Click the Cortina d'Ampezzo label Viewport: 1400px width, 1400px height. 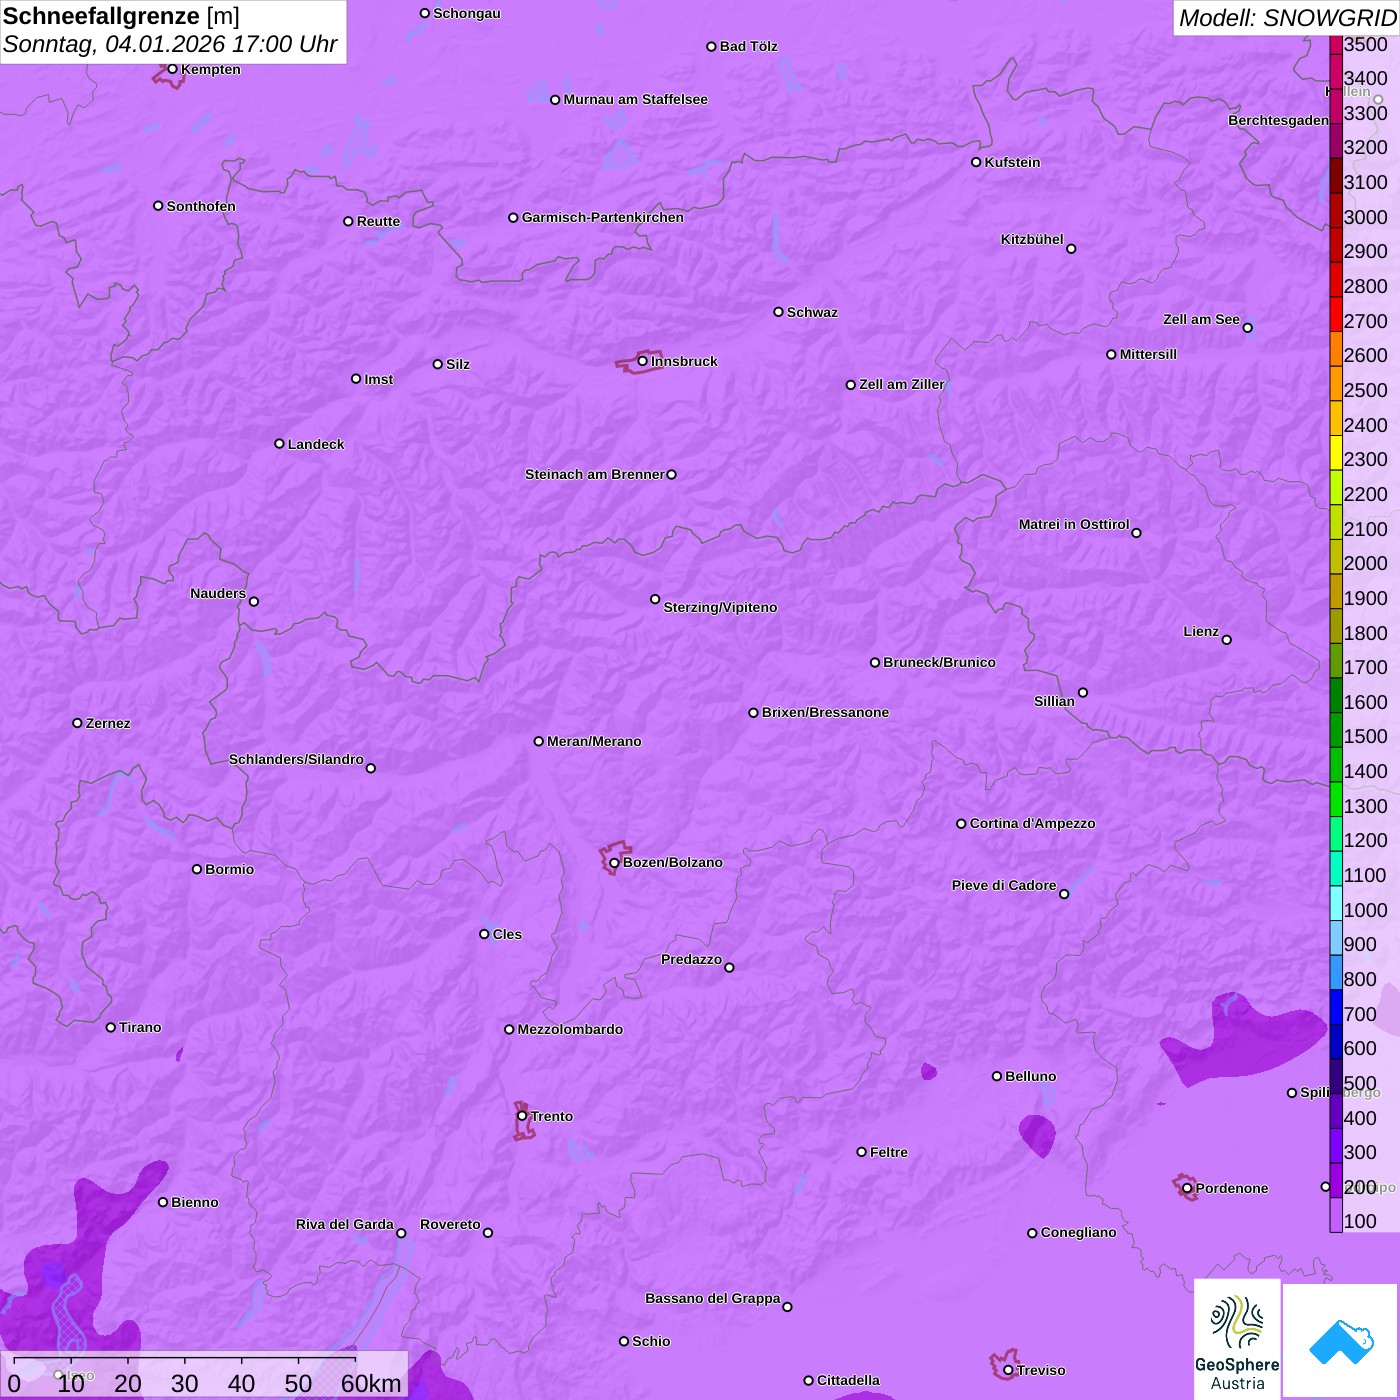(x=1032, y=823)
